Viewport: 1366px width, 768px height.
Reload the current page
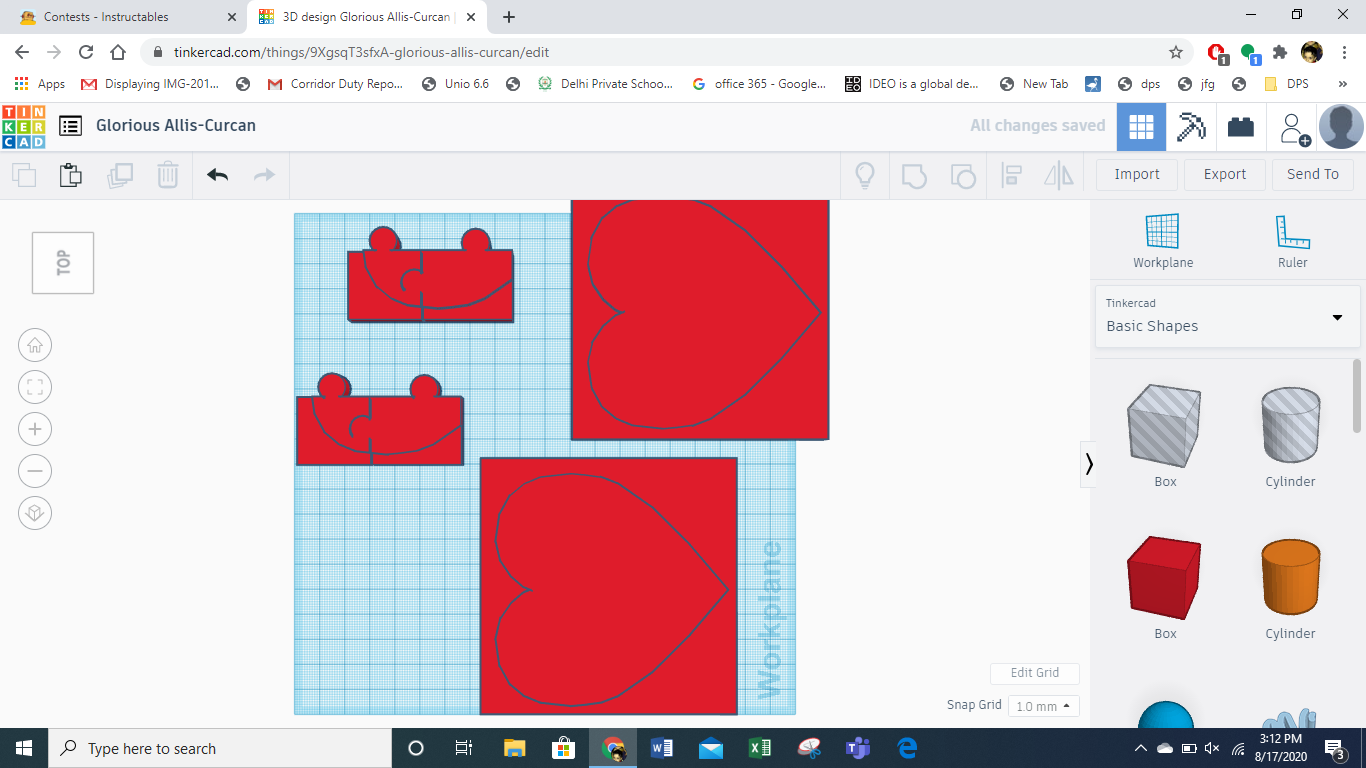(x=86, y=52)
